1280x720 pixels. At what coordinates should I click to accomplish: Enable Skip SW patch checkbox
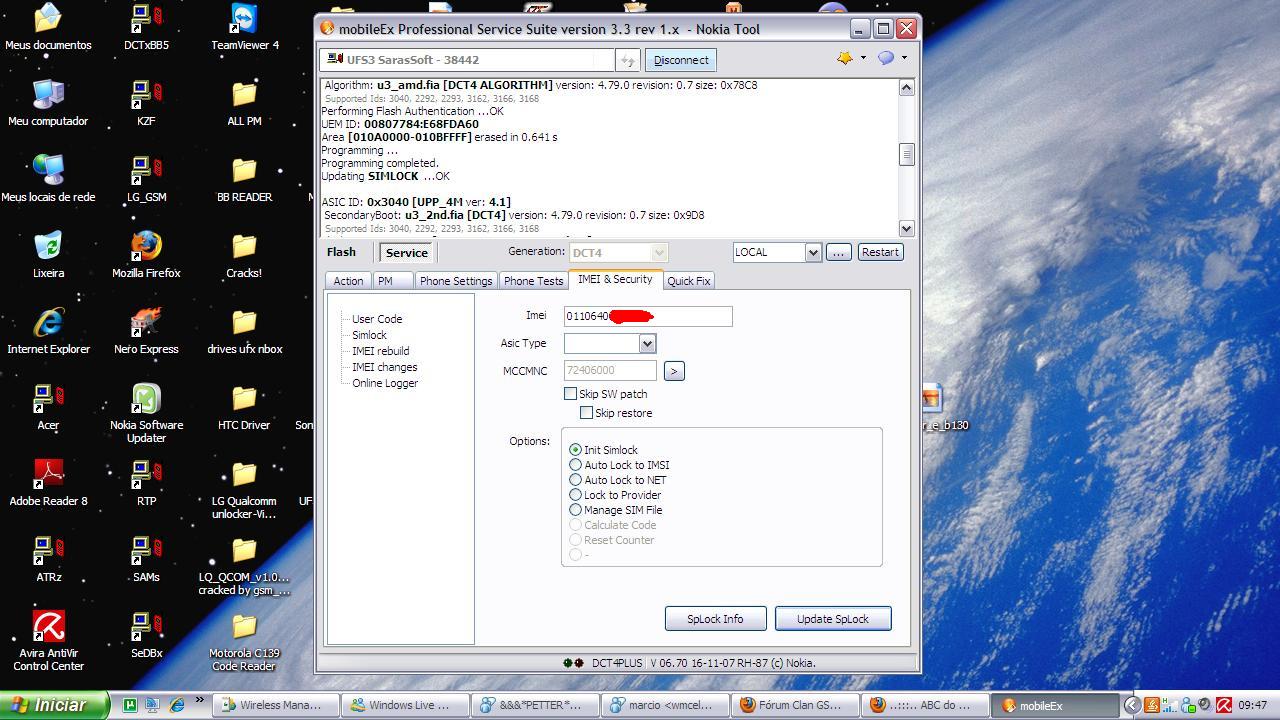[570, 394]
